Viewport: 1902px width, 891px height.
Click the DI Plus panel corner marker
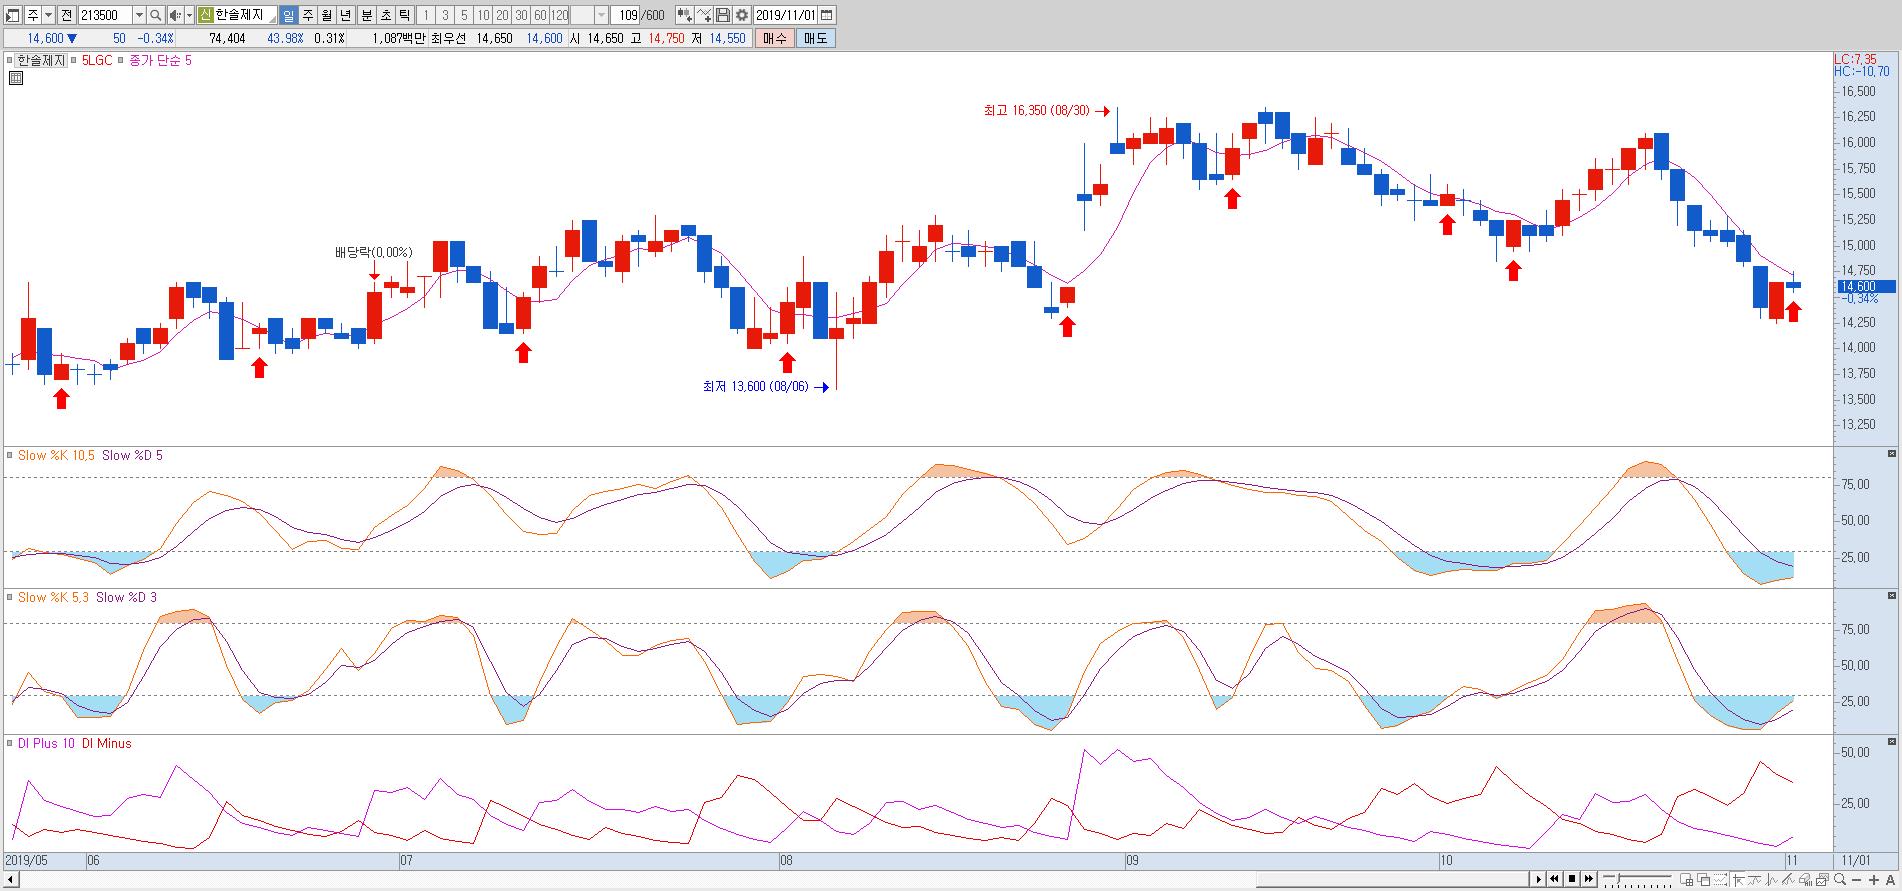1892,741
